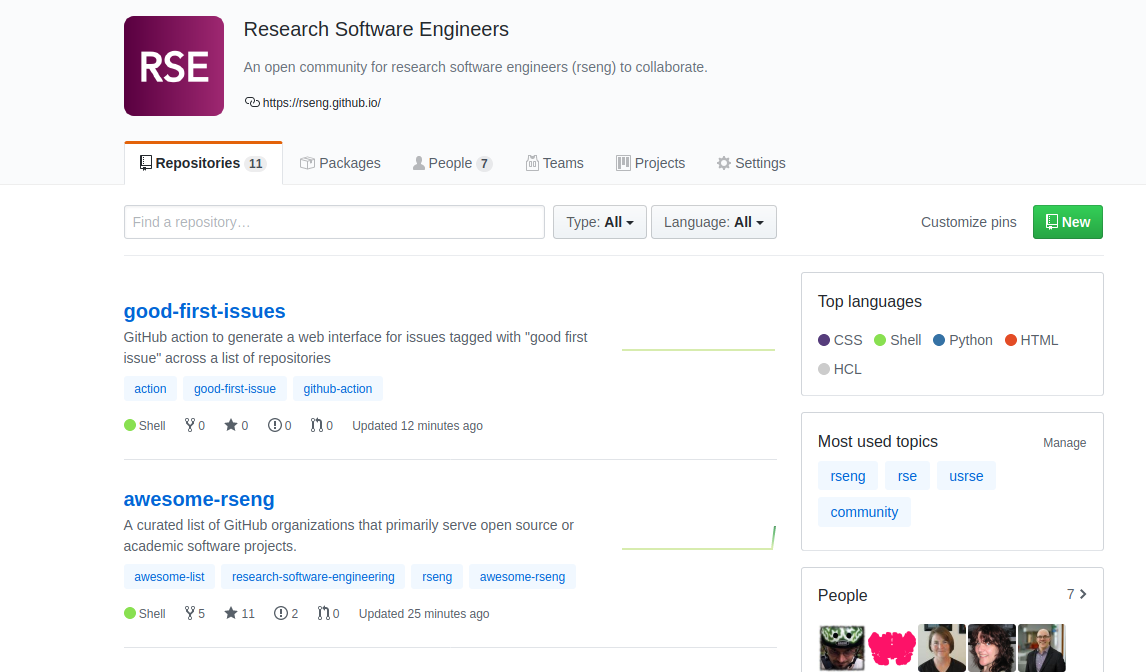Screen dimensions: 1146x672
Task: Click the awesome-rseng activity sparkline
Action: click(698, 537)
